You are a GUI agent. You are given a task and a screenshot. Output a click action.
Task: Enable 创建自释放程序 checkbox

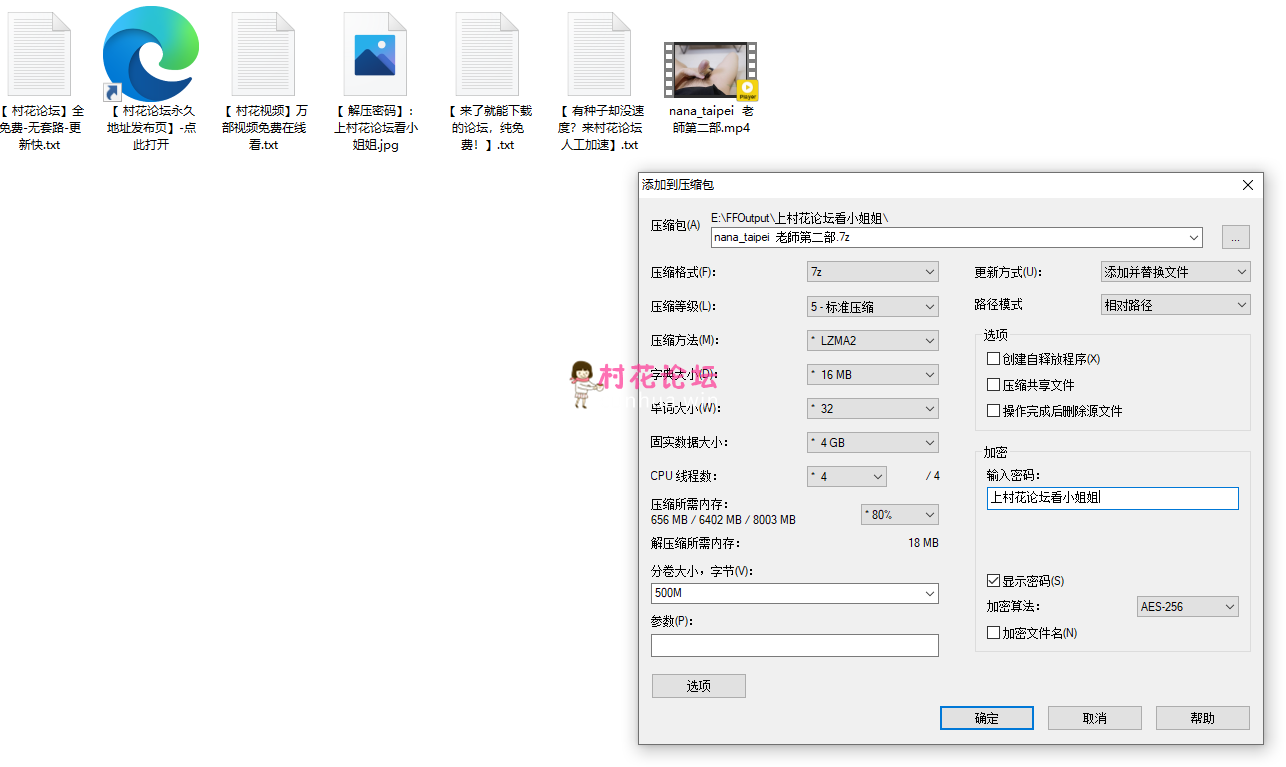click(993, 359)
